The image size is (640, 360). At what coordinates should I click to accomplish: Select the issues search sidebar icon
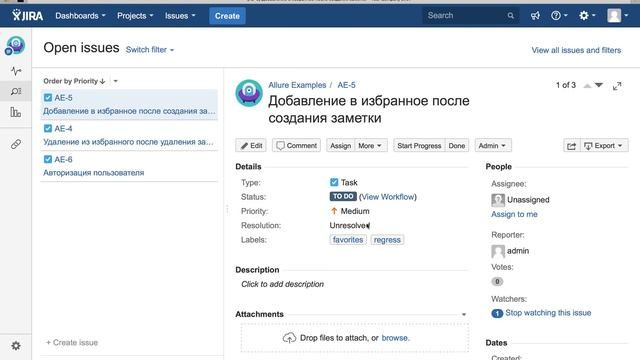(x=16, y=91)
